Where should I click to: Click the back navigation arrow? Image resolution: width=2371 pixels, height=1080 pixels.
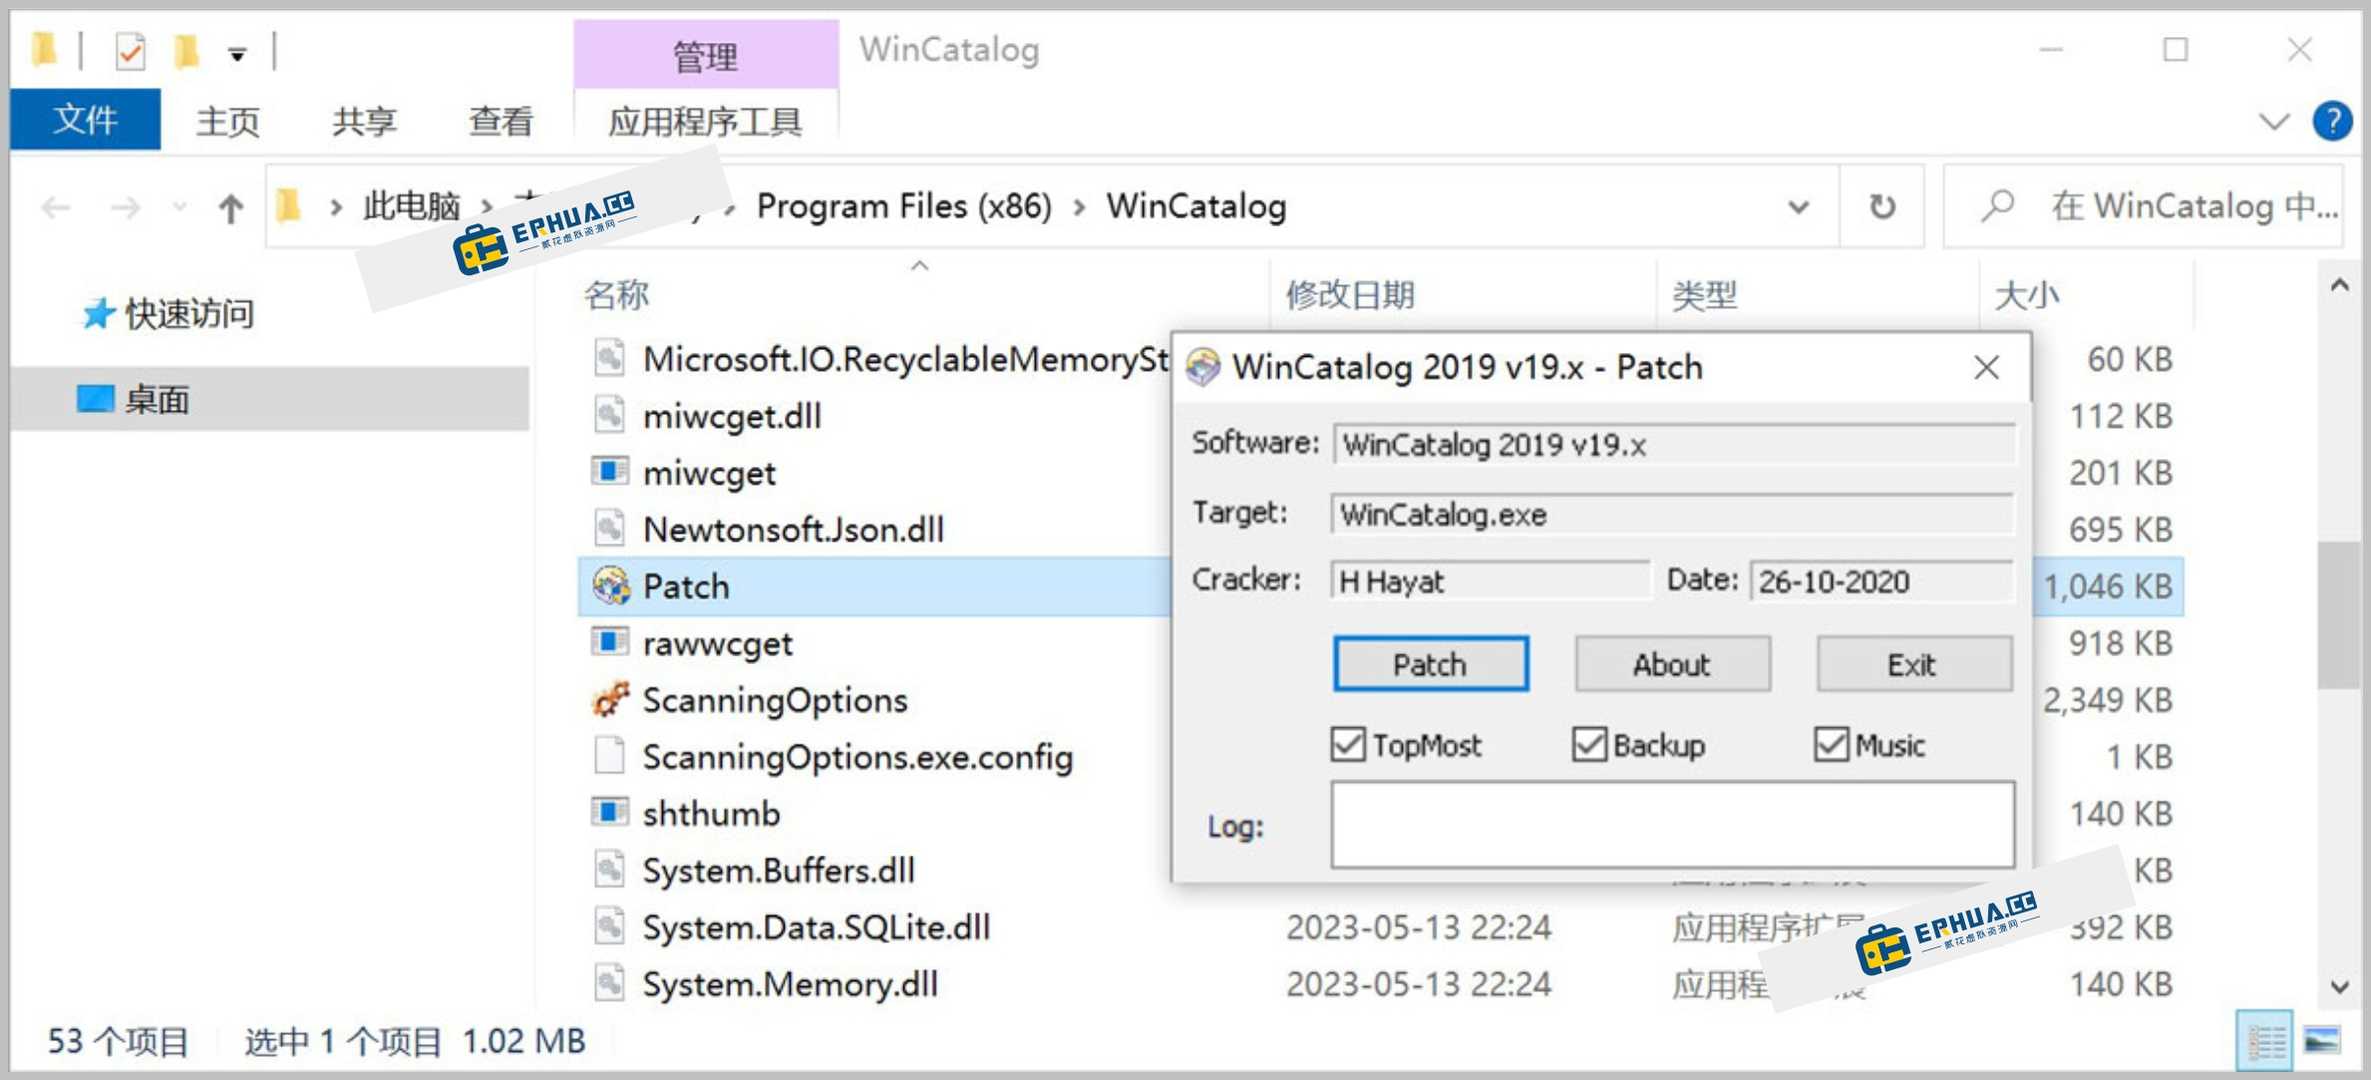(55, 207)
